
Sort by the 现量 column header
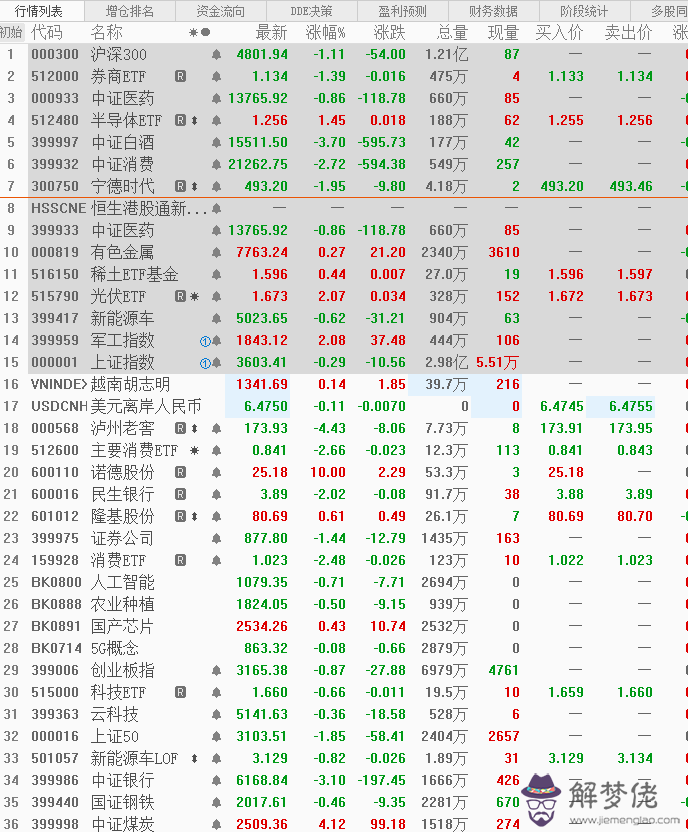503,32
